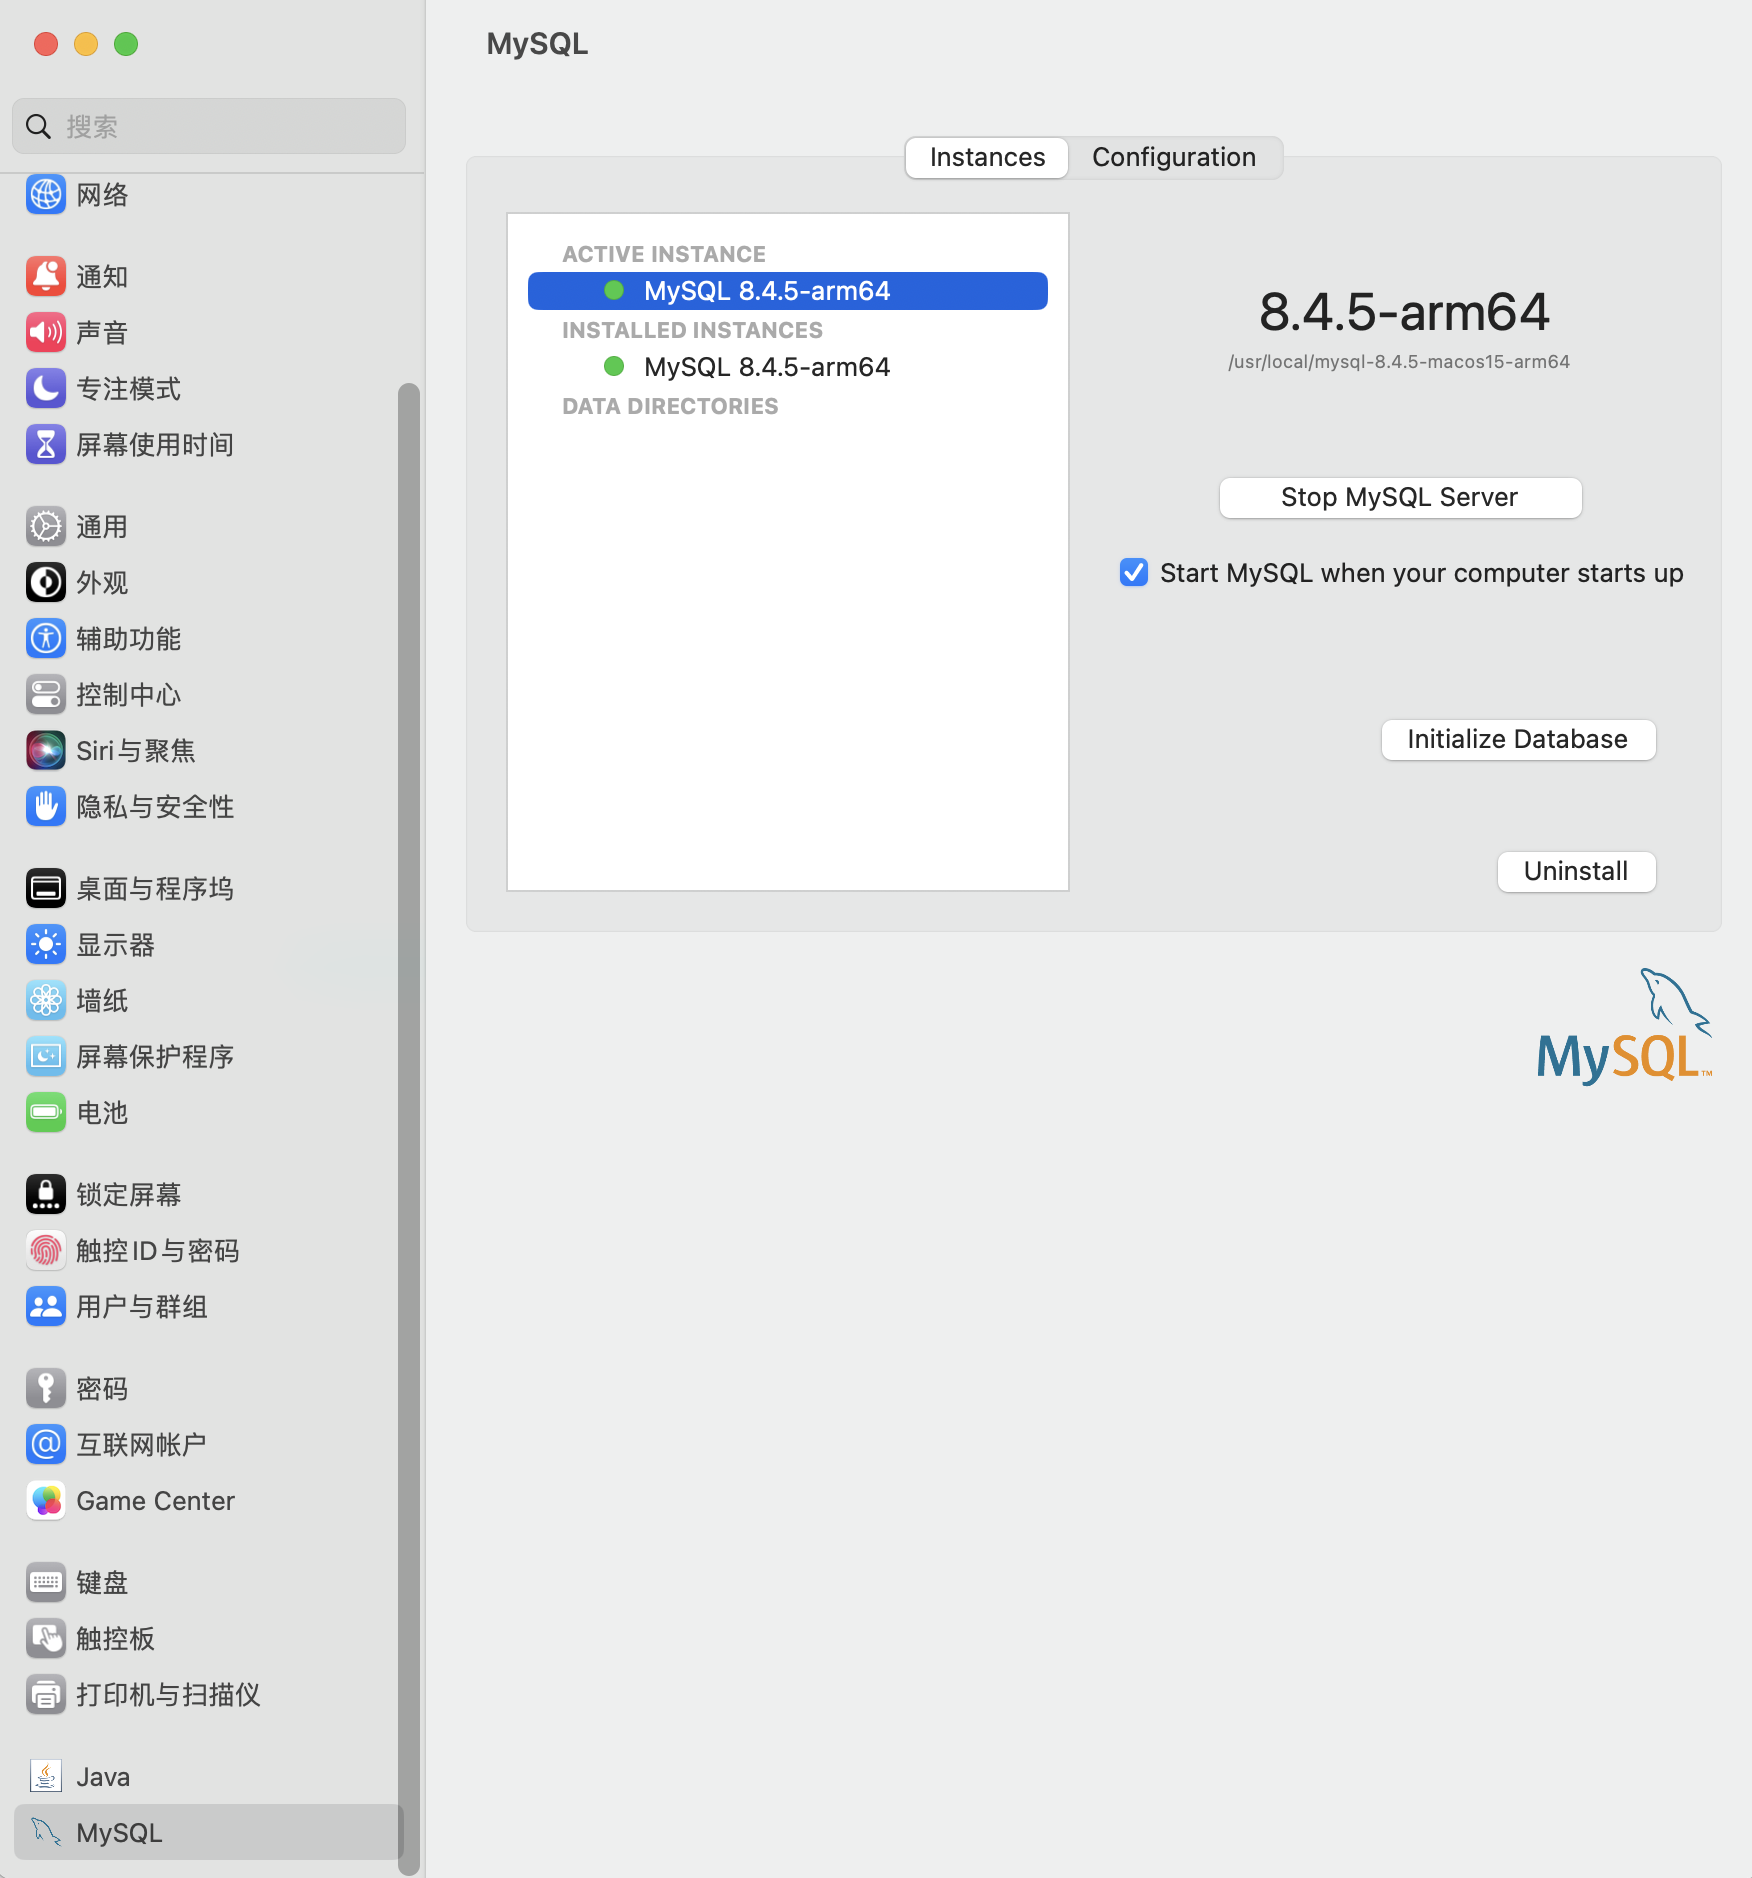
Task: Click the ACTIVE INSTANCE section header
Action: [664, 254]
